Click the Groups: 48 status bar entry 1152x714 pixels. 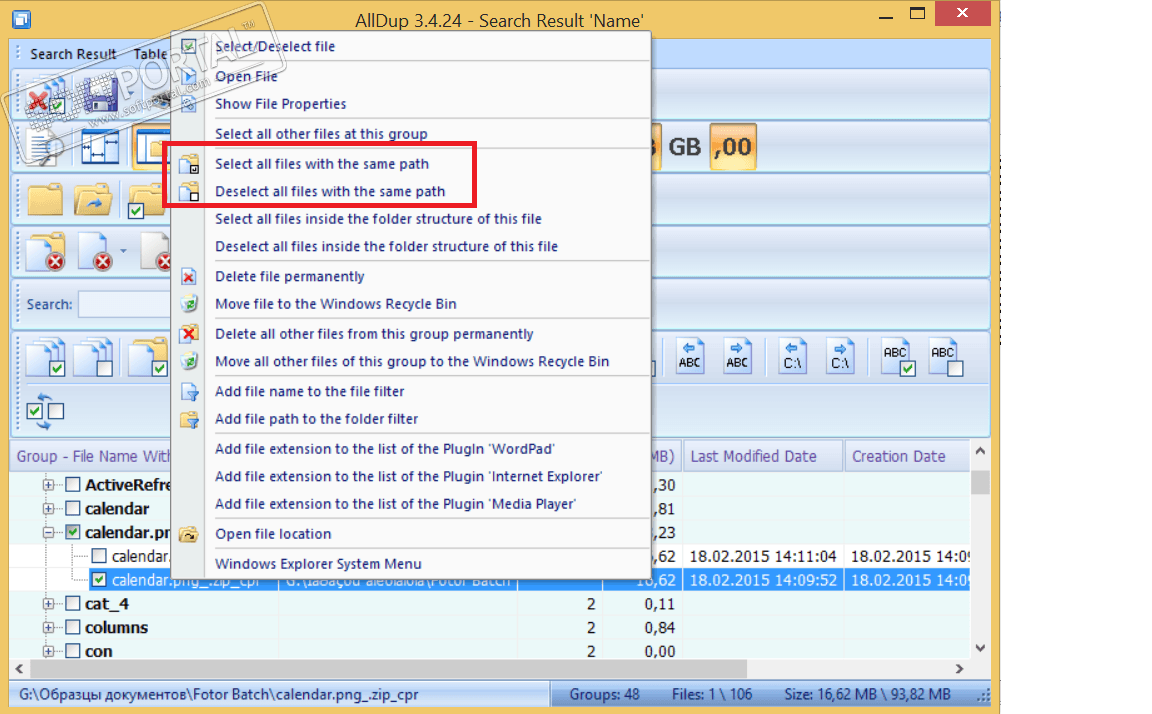point(604,694)
